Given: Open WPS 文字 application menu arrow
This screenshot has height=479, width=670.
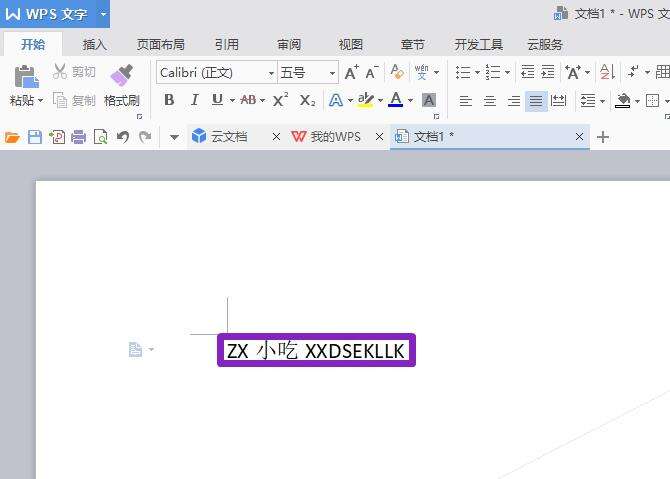Looking at the screenshot, I should [103, 14].
